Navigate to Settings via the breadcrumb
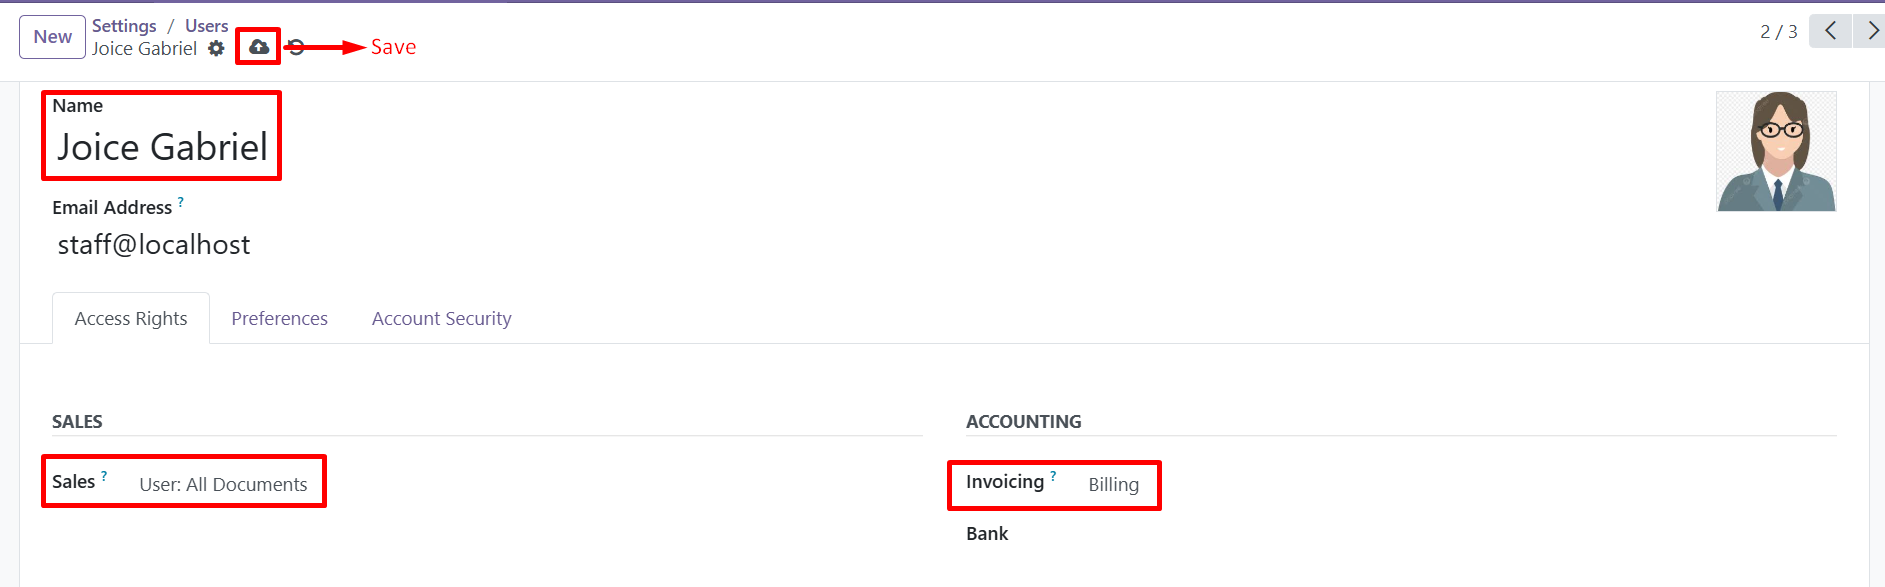1885x587 pixels. pyautogui.click(x=124, y=25)
